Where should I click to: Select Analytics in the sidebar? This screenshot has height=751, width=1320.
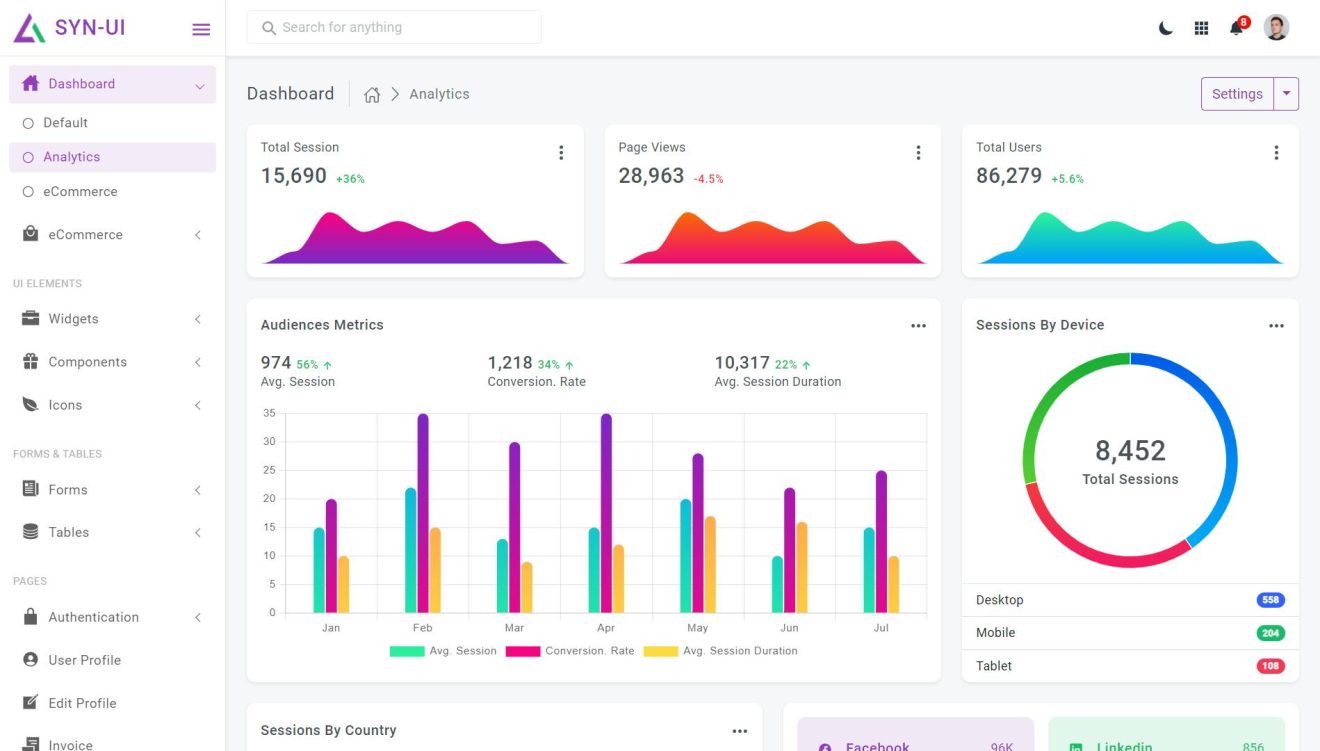pyautogui.click(x=72, y=157)
